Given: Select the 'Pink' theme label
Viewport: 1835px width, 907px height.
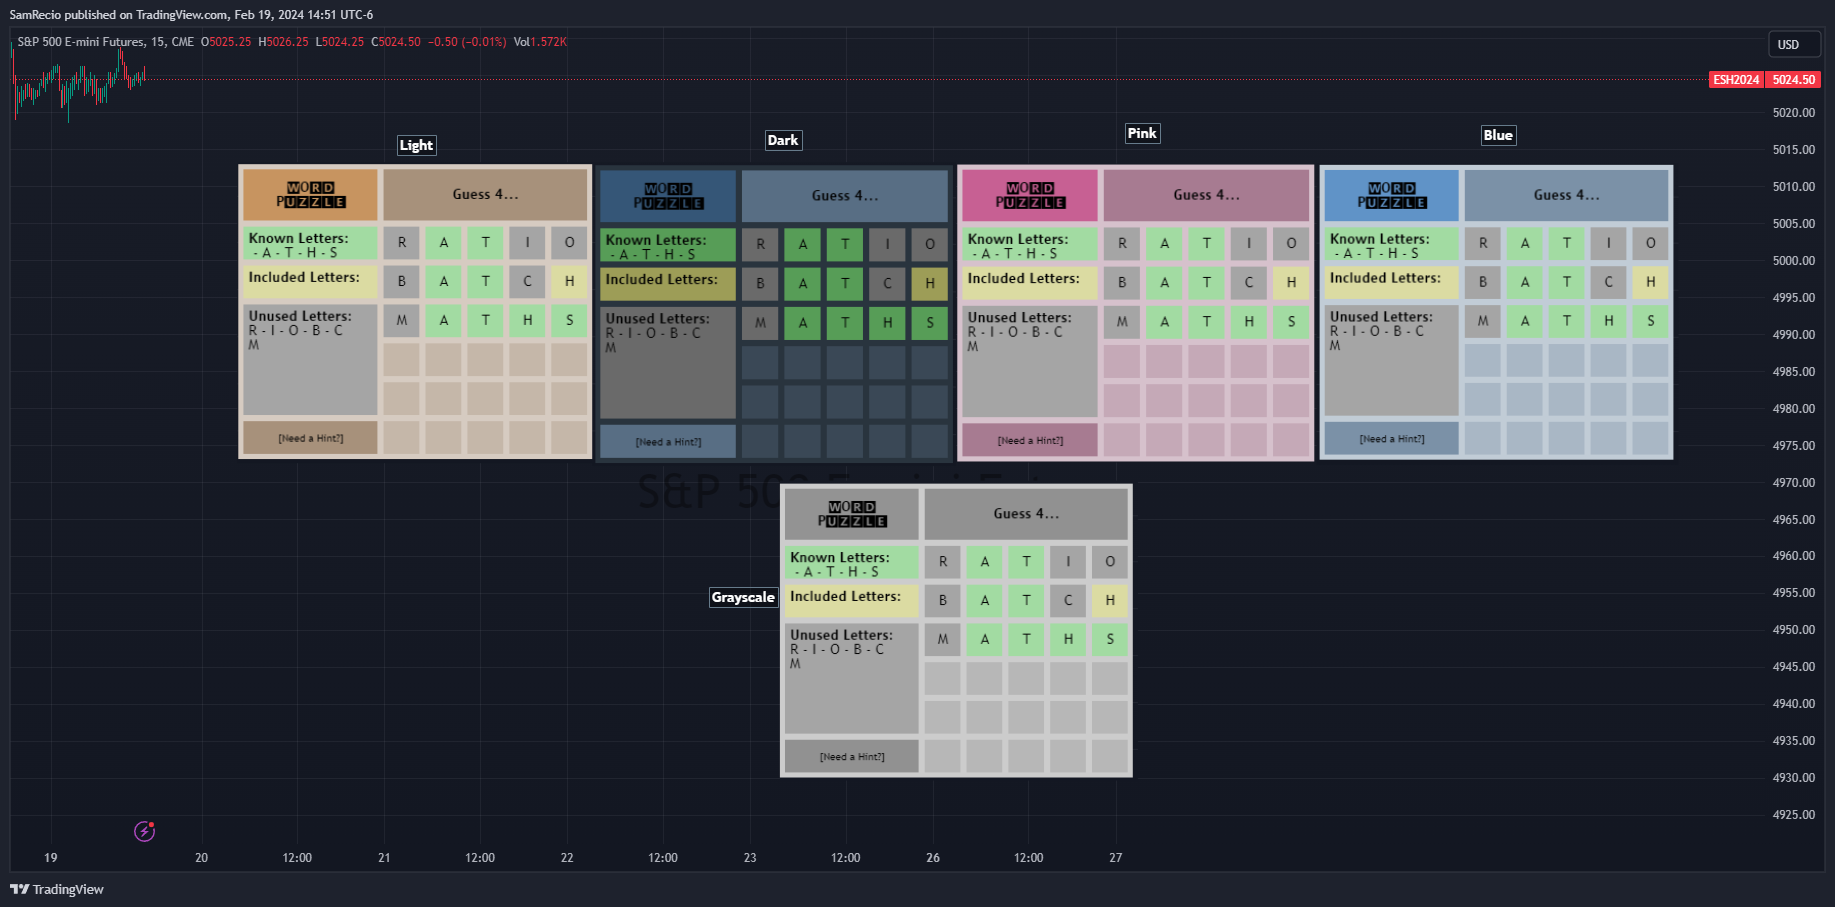Looking at the screenshot, I should pos(1142,133).
